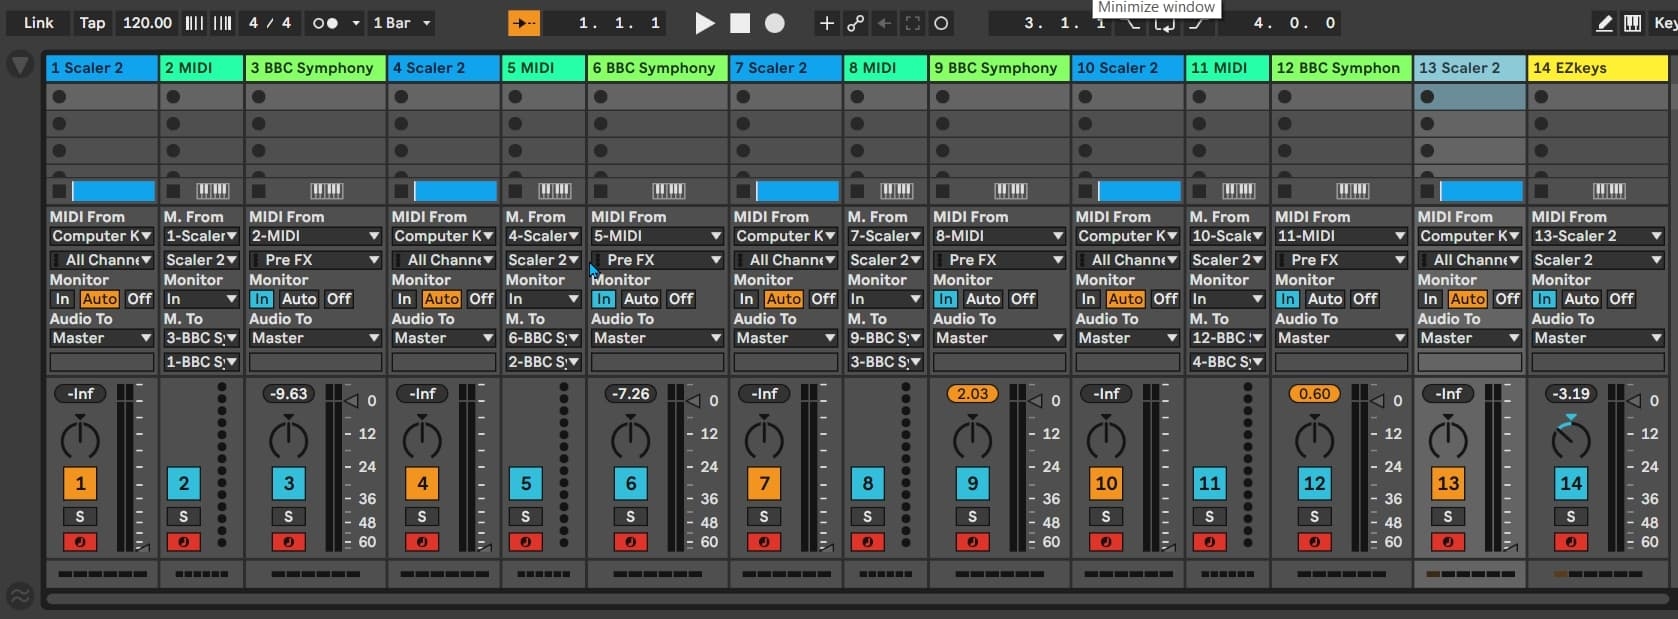Select the 6 BBC Symphony track header
Viewport: 1678px width, 619px height.
click(x=656, y=68)
